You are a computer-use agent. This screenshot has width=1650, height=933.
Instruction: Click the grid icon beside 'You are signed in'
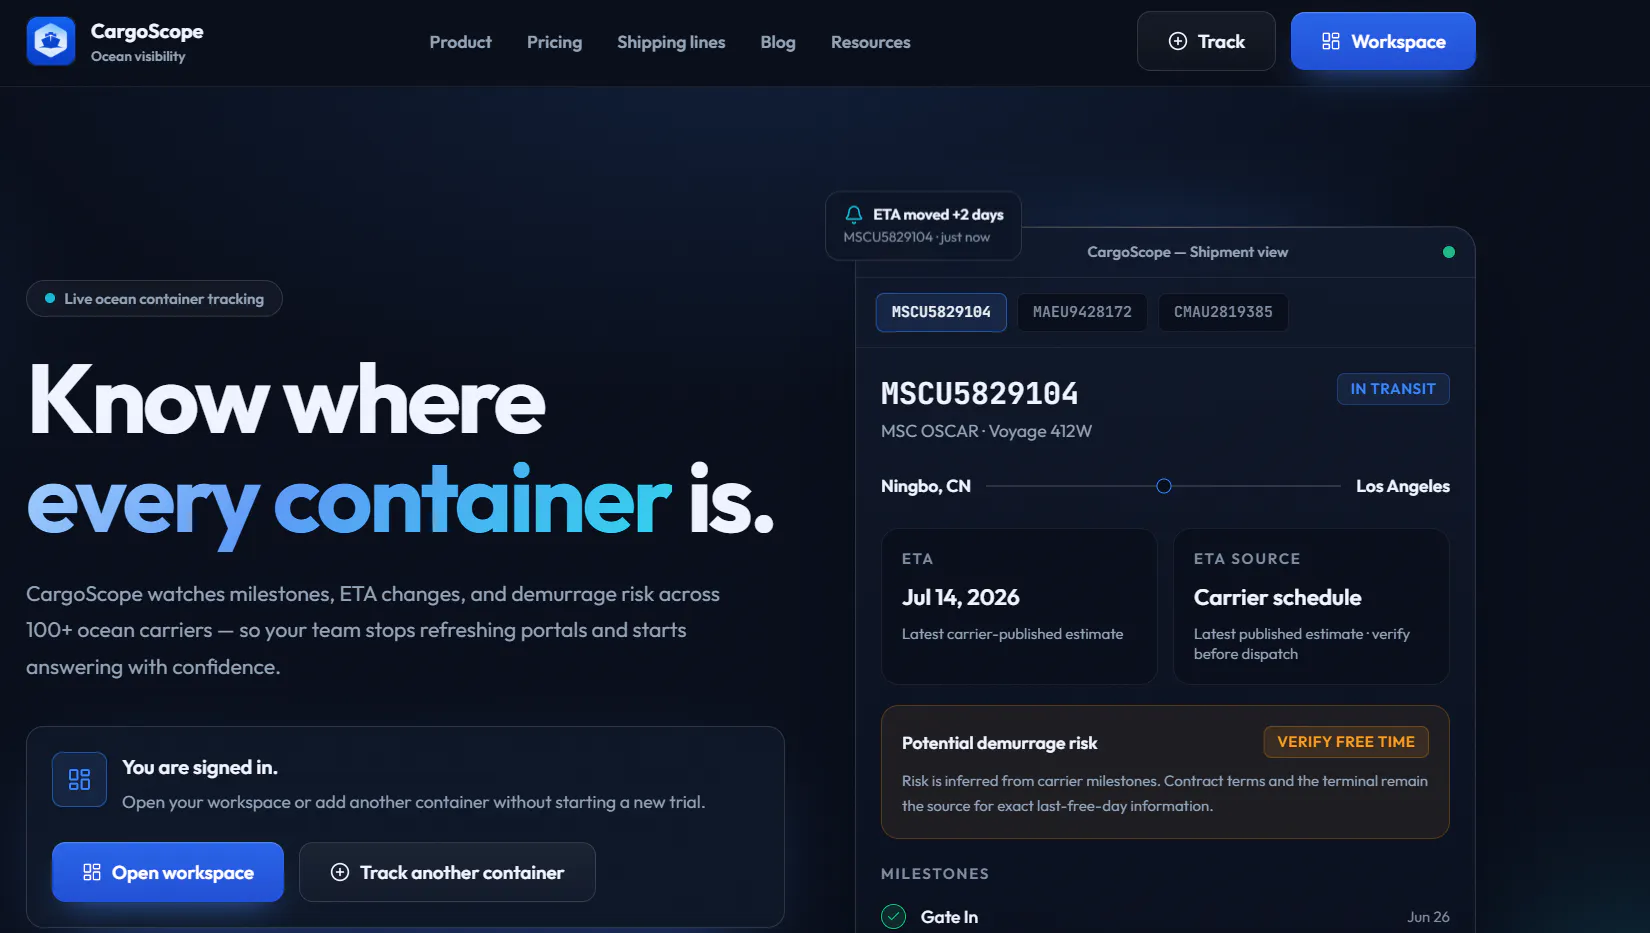(79, 779)
